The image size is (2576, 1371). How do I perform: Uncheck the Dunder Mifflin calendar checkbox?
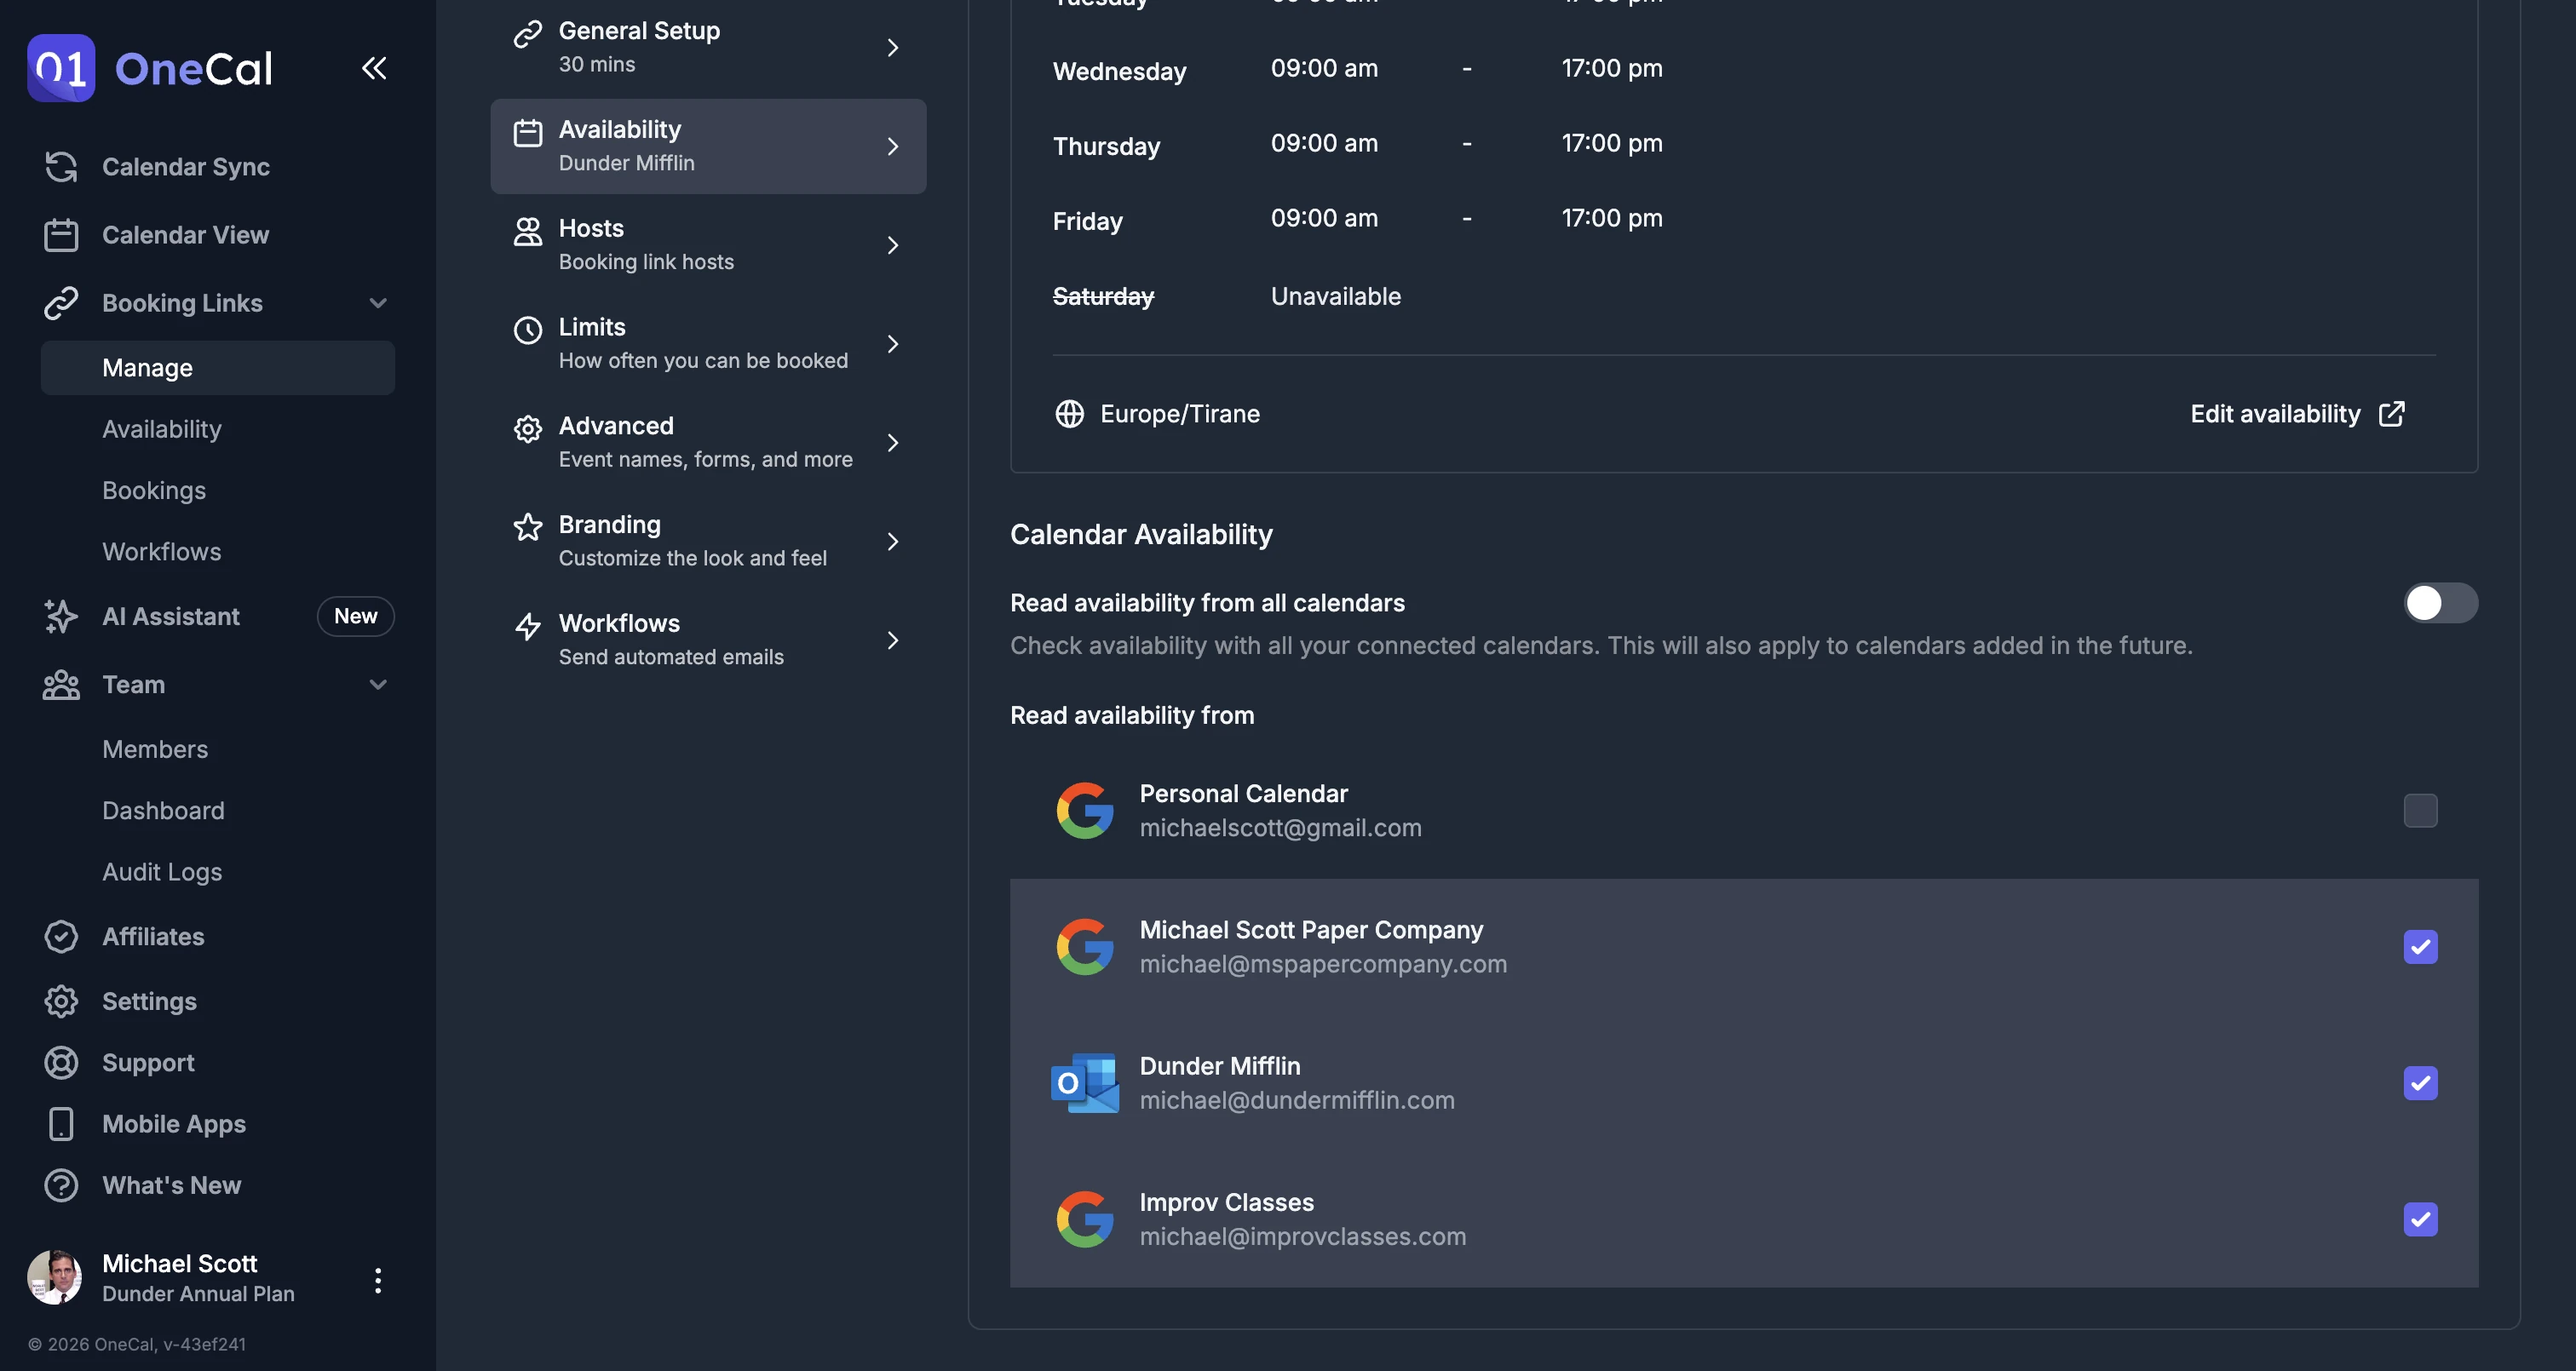[x=2420, y=1083]
